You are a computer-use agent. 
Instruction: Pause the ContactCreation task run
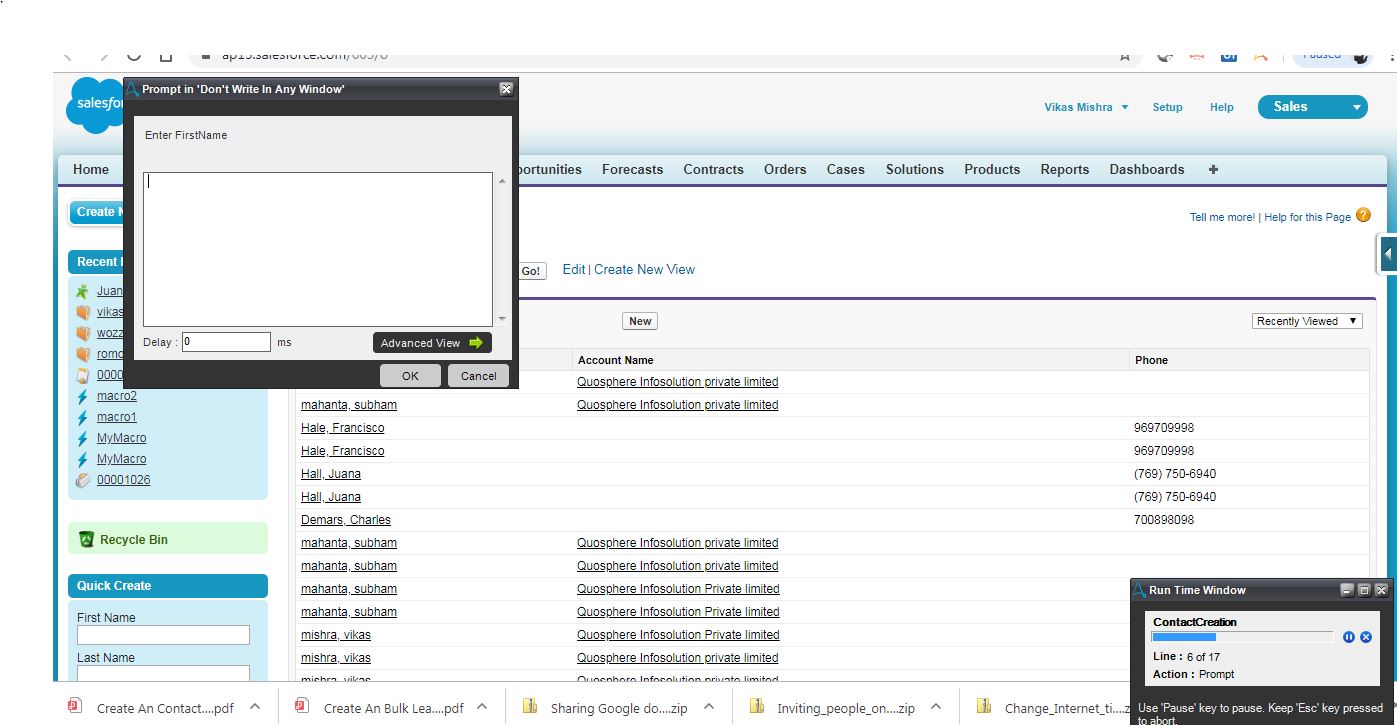1348,637
